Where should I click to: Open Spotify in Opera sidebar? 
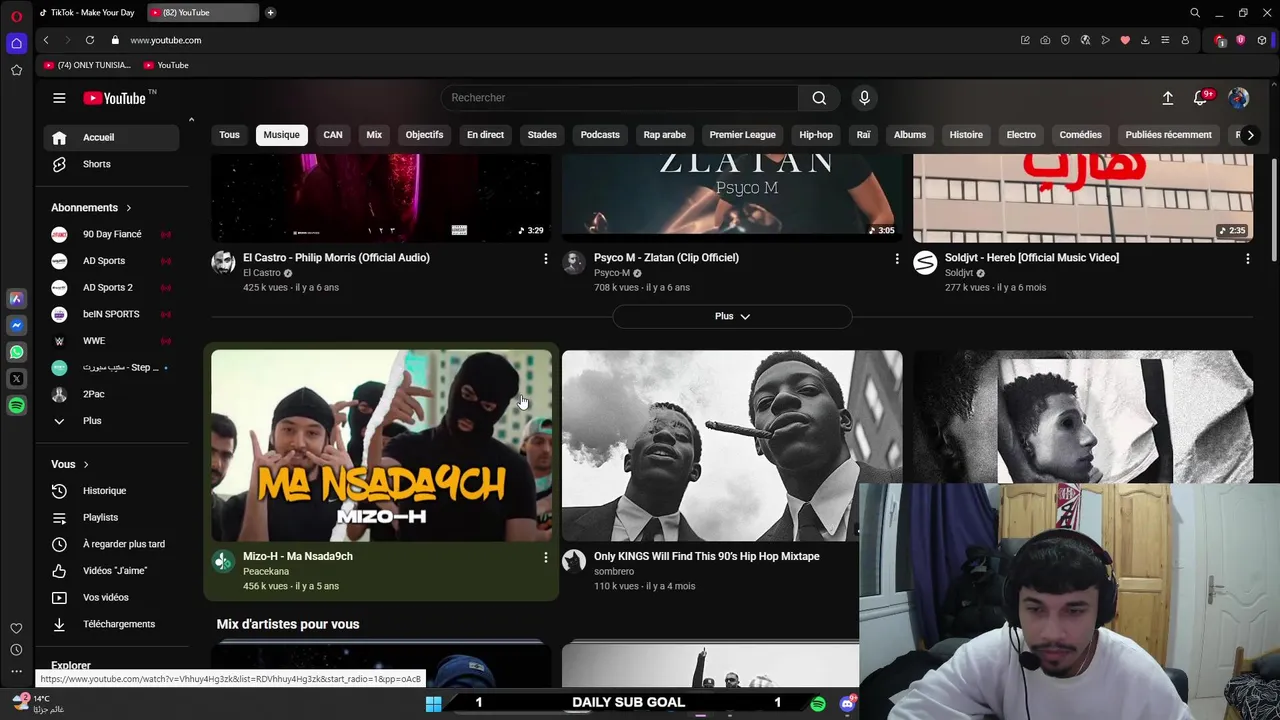click(x=16, y=405)
